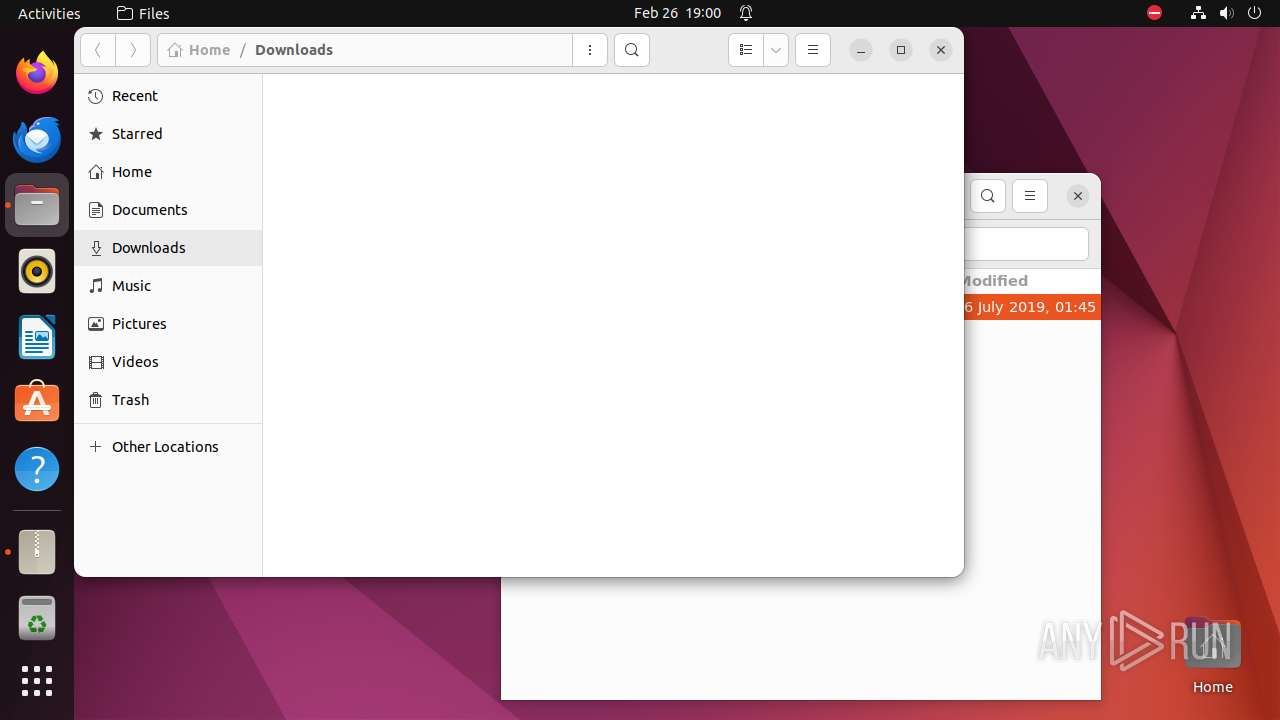Viewport: 1280px width, 720px height.
Task: Minimize the Files window
Action: pos(861,50)
